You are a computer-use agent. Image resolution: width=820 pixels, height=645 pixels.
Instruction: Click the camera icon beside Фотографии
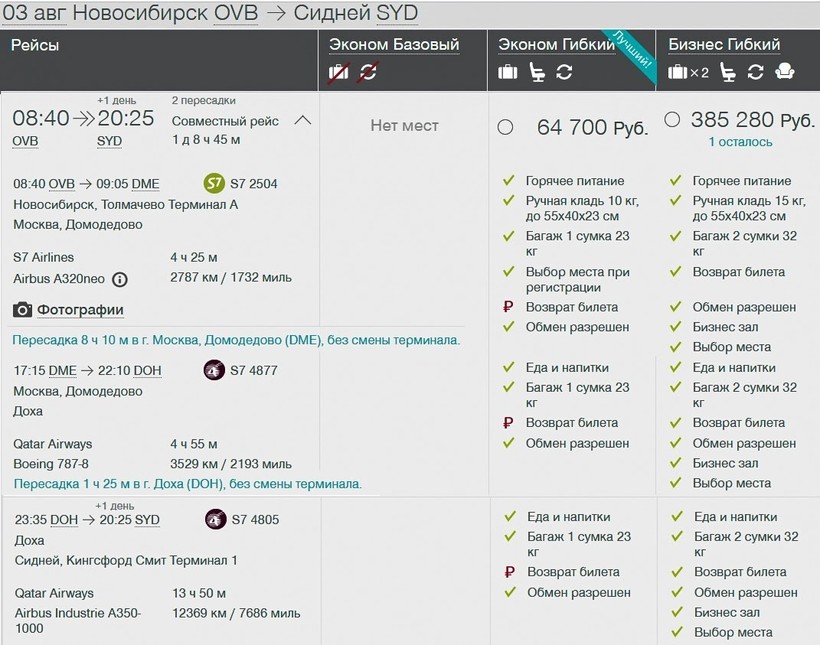pyautogui.click(x=22, y=310)
